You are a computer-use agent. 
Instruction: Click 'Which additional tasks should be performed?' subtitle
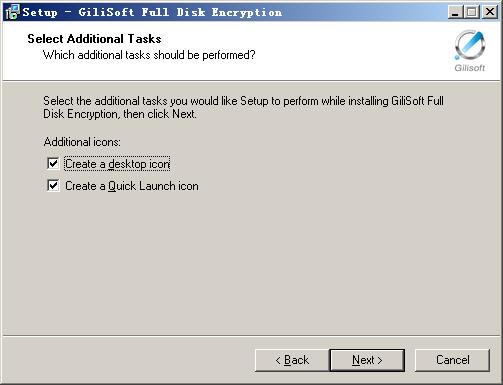pos(149,55)
